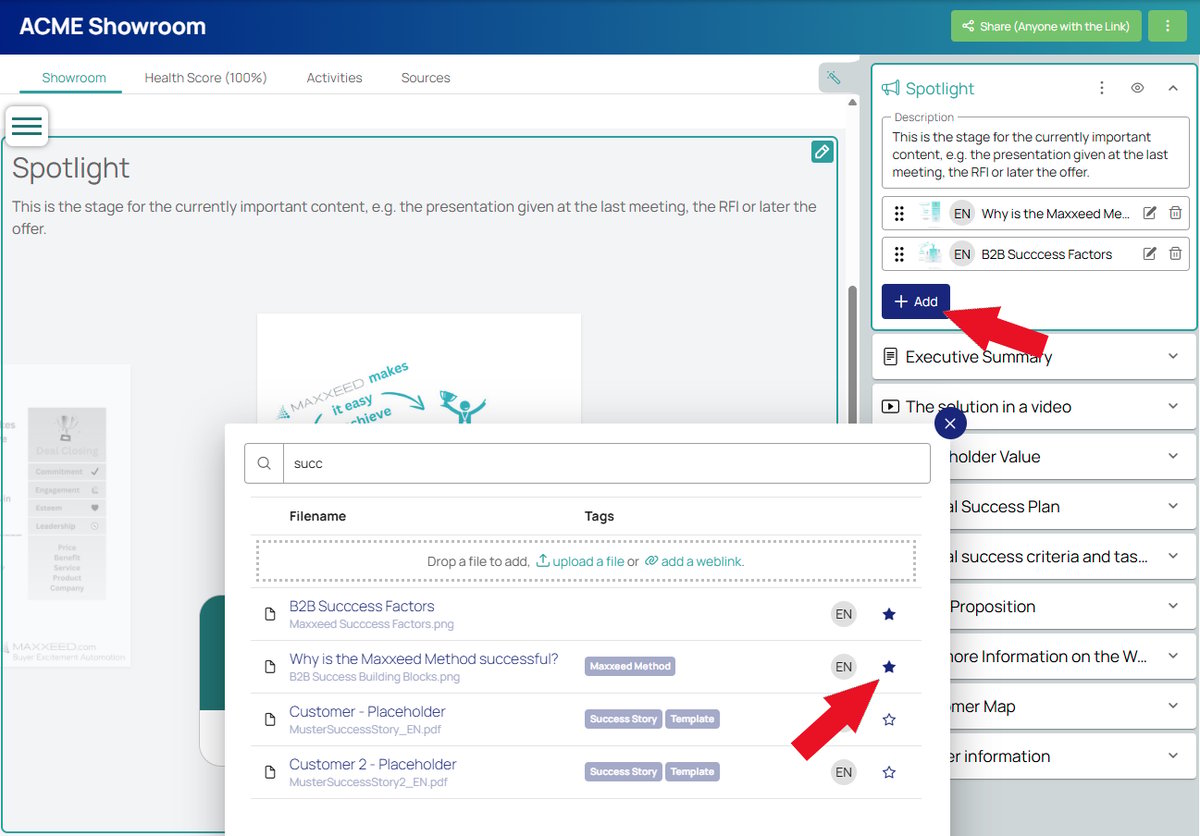Switch to the Activities tab
Image resolution: width=1200 pixels, height=836 pixels.
pyautogui.click(x=334, y=77)
